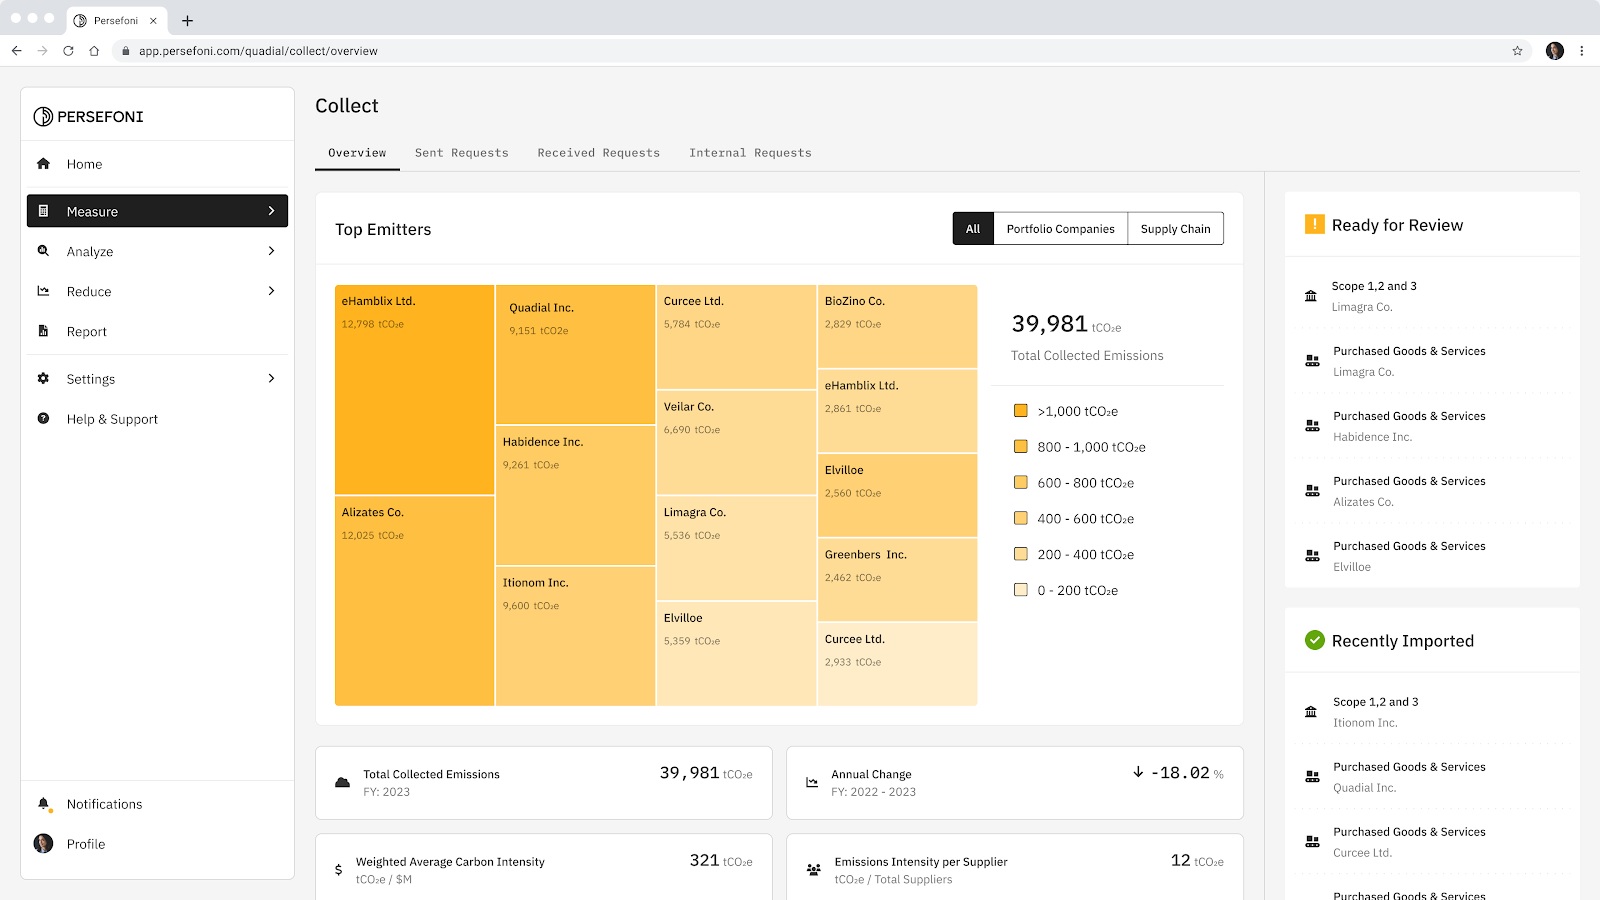Select the Supply Chain filter
Viewport: 1600px width, 900px height.
(x=1175, y=229)
